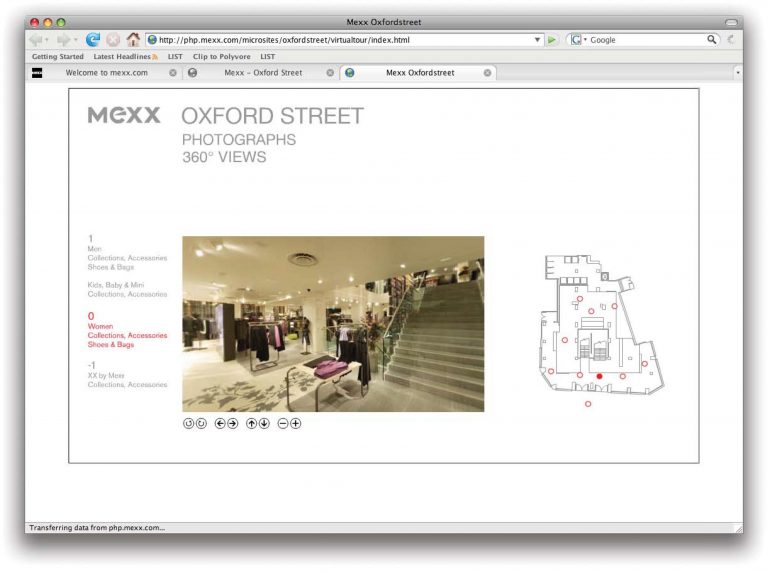Open the URL bar history dropdown

pyautogui.click(x=537, y=40)
